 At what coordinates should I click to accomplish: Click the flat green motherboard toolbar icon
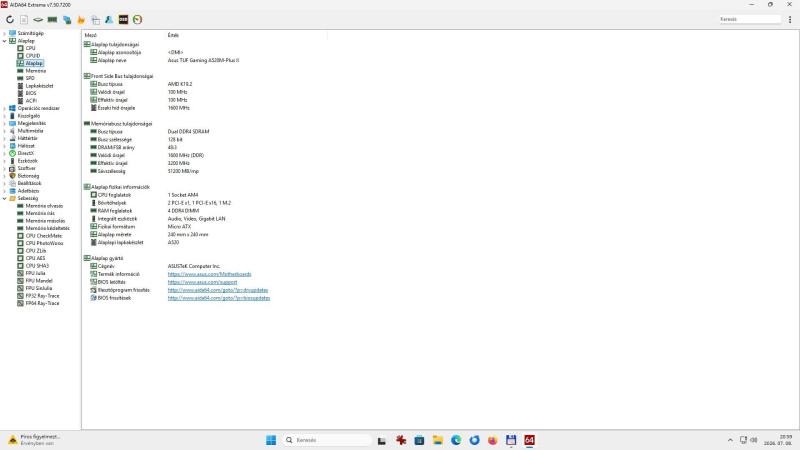tap(38, 19)
